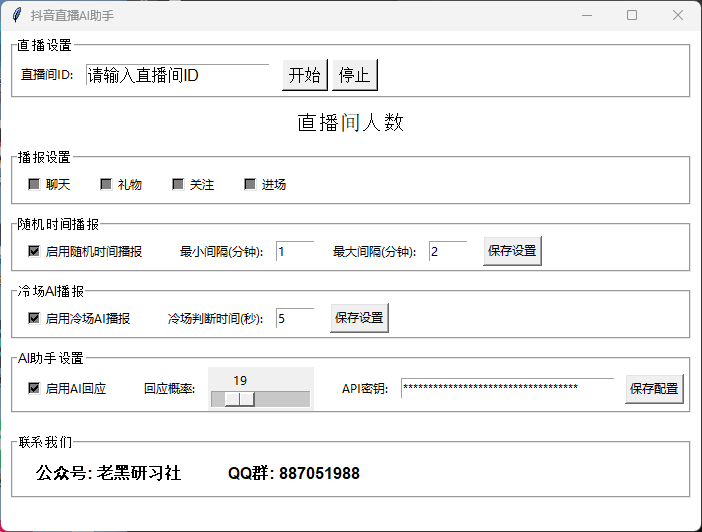Maximize the 抖音直播AI助手 window
The height and width of the screenshot is (532, 702).
(632, 15)
